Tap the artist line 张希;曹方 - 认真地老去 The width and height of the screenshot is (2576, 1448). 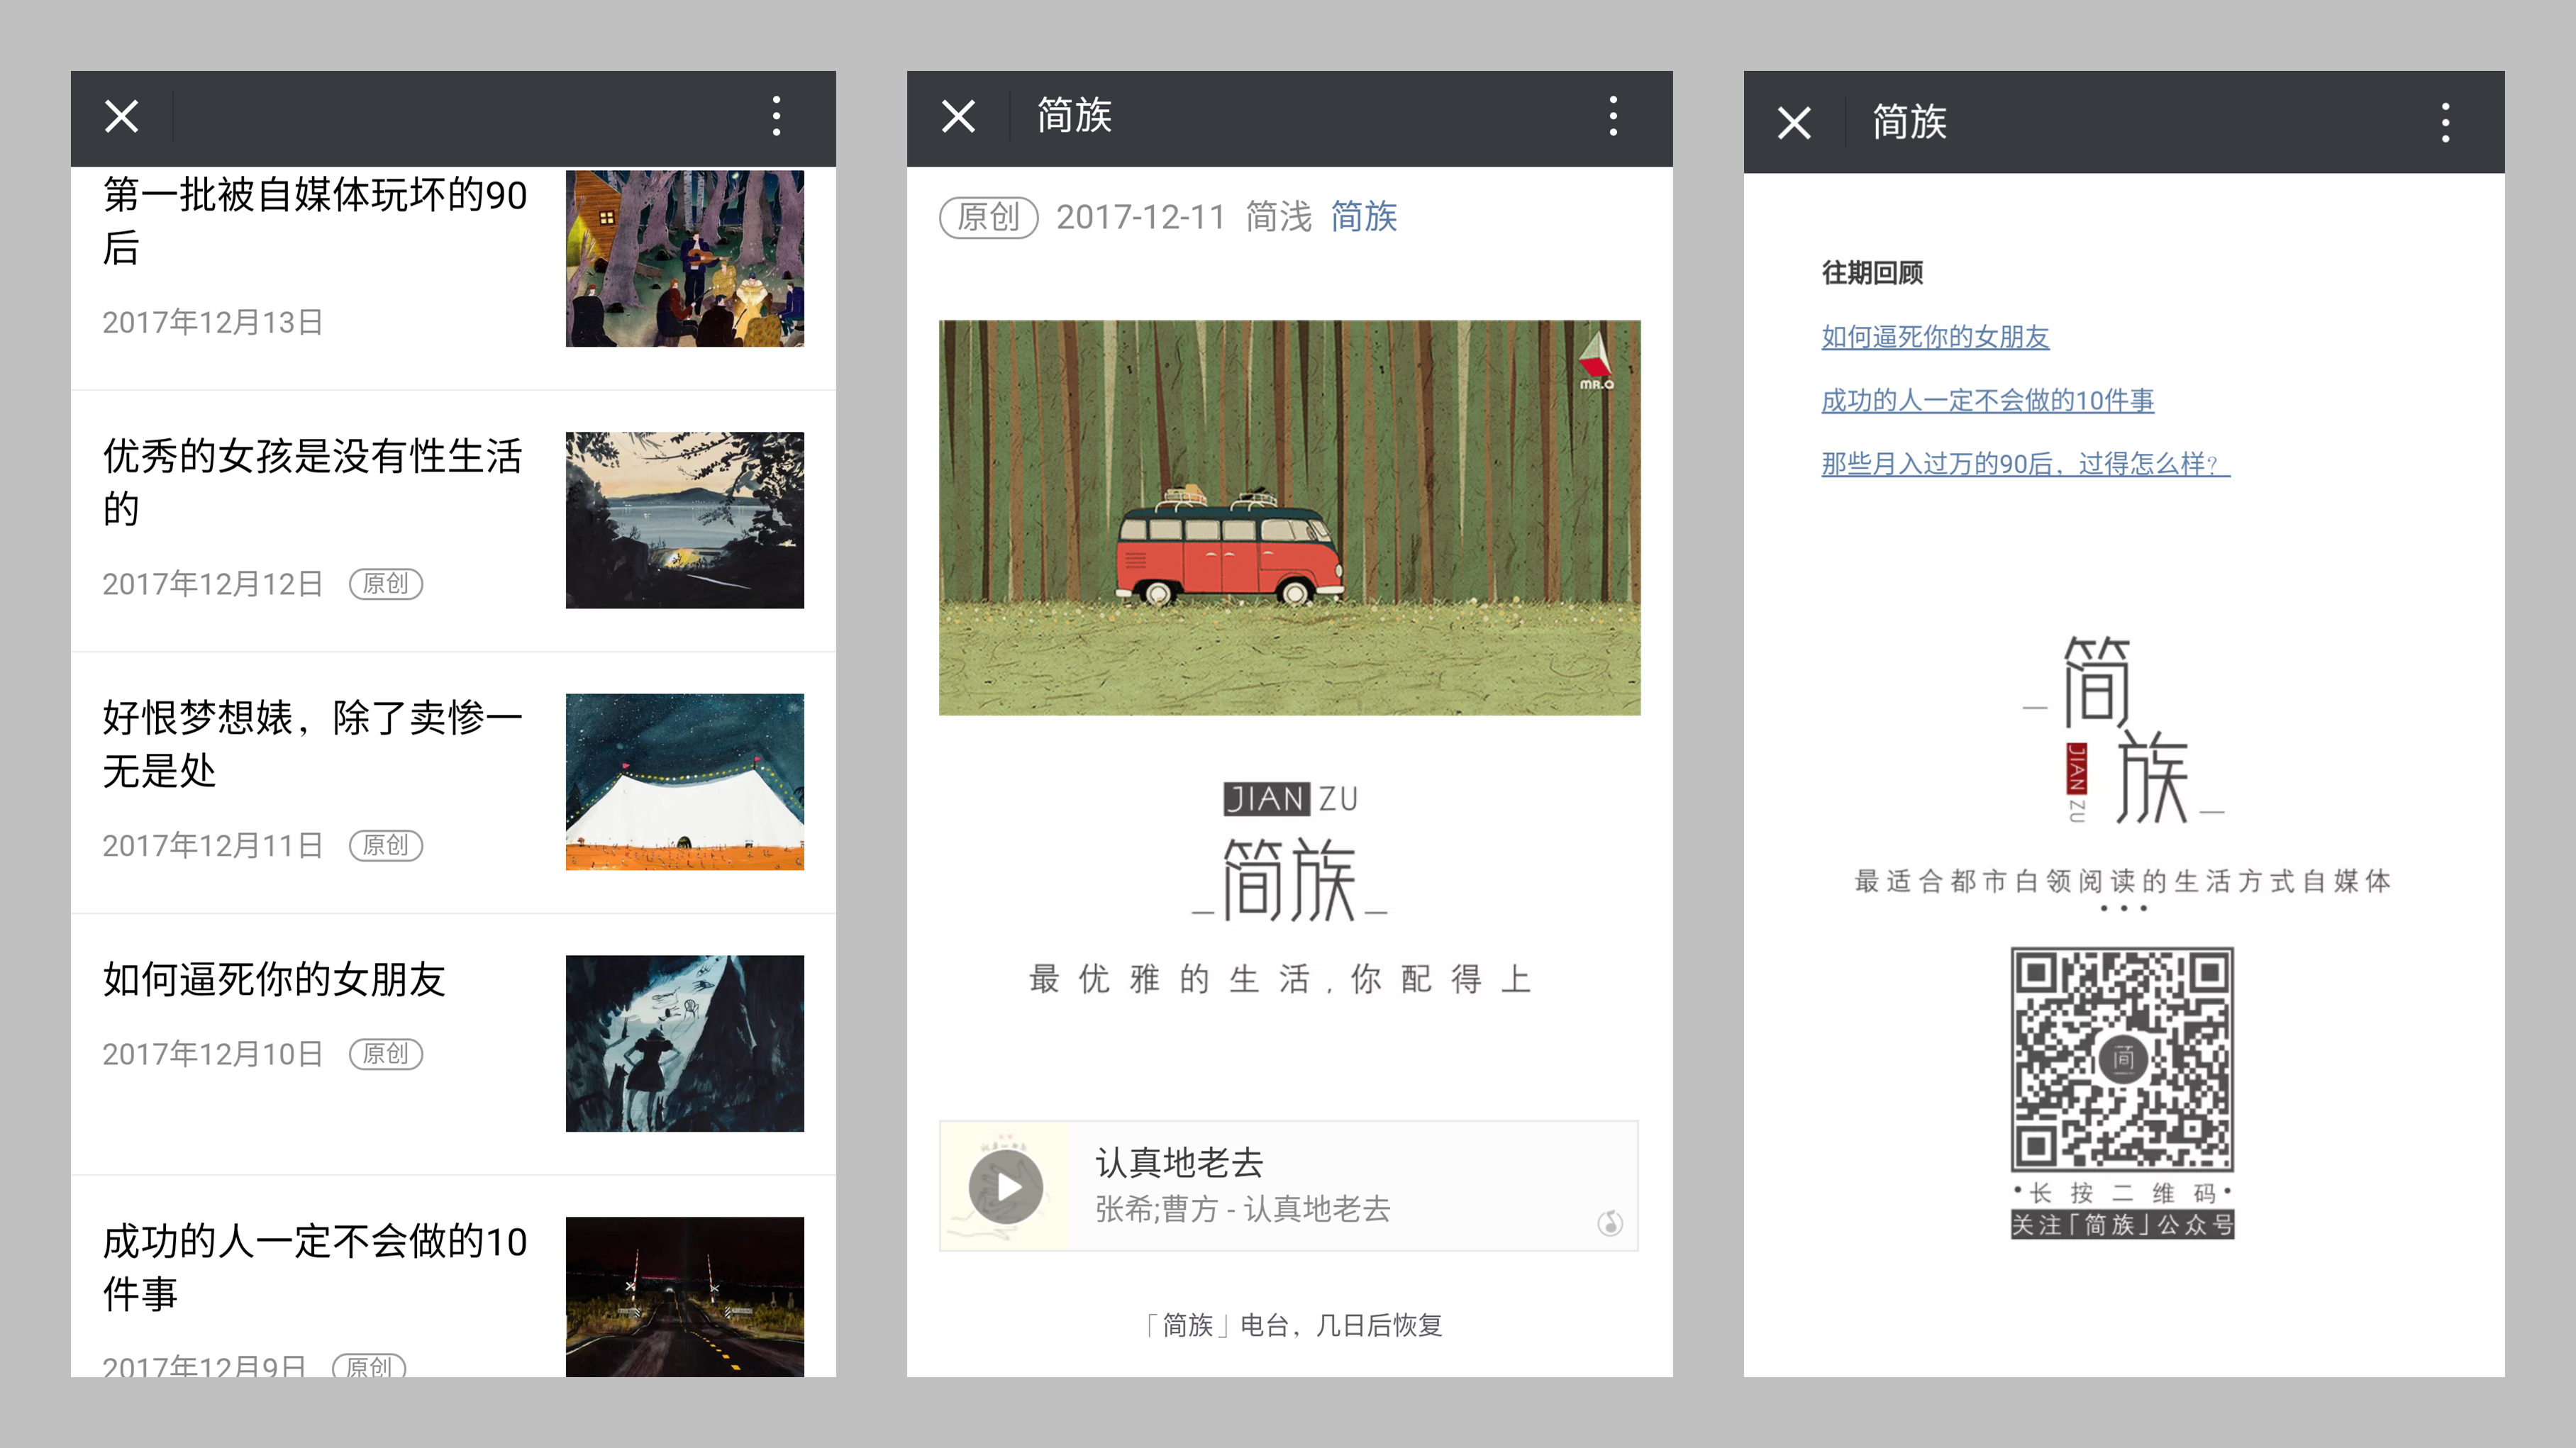point(1243,1209)
